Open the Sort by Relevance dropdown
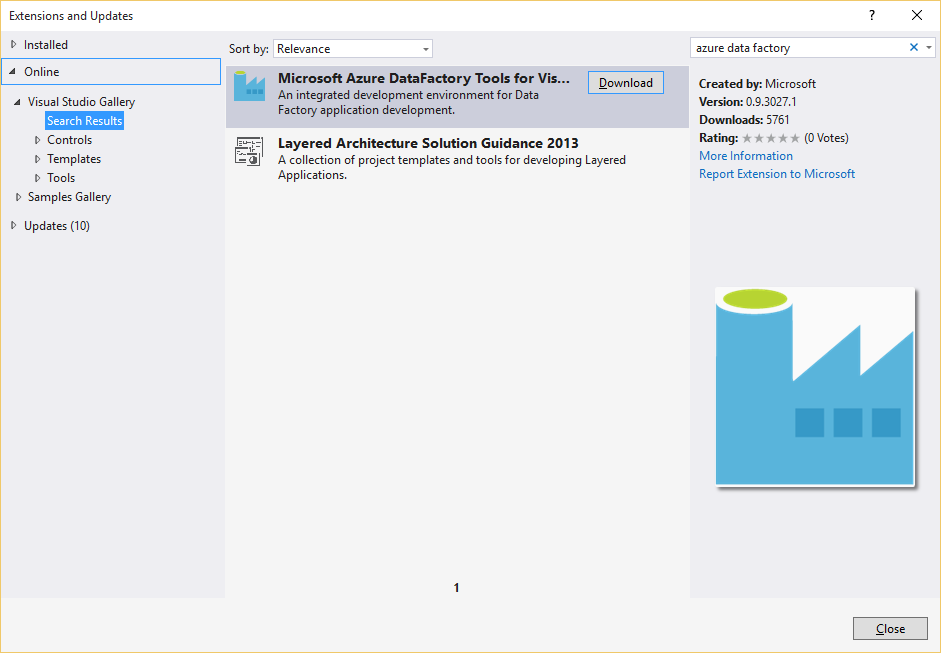 point(353,49)
